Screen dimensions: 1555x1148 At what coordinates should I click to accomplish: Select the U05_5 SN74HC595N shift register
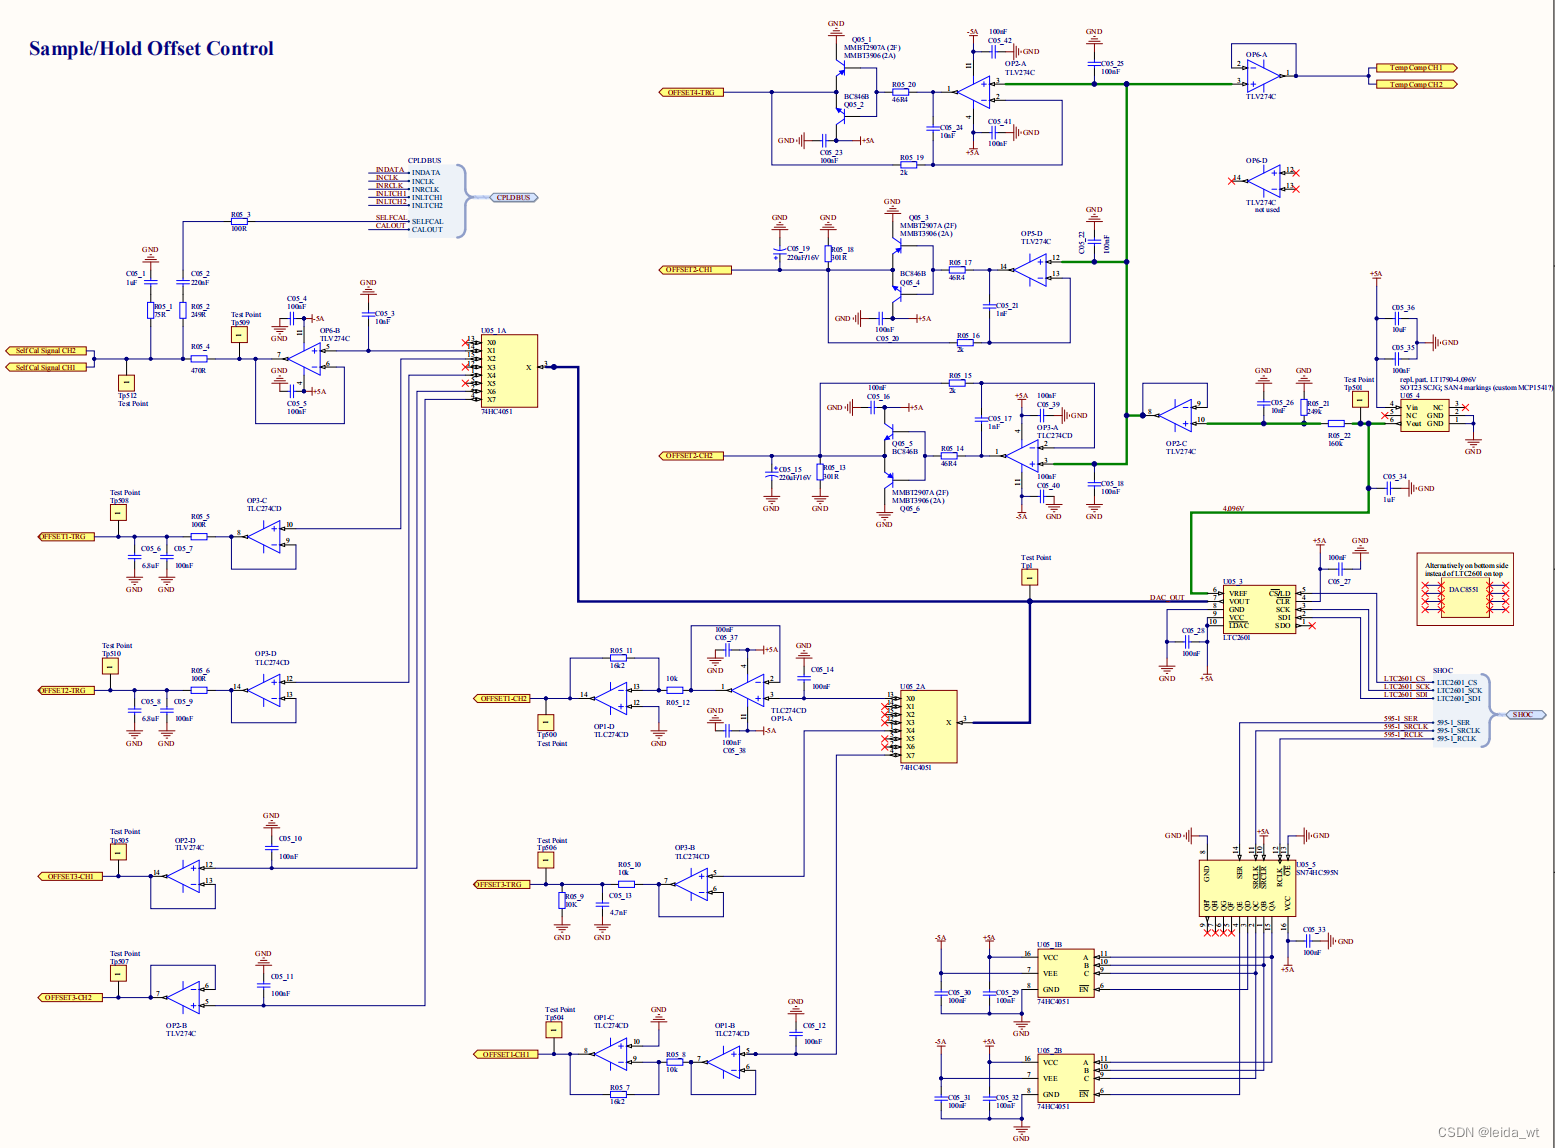pos(1247,889)
